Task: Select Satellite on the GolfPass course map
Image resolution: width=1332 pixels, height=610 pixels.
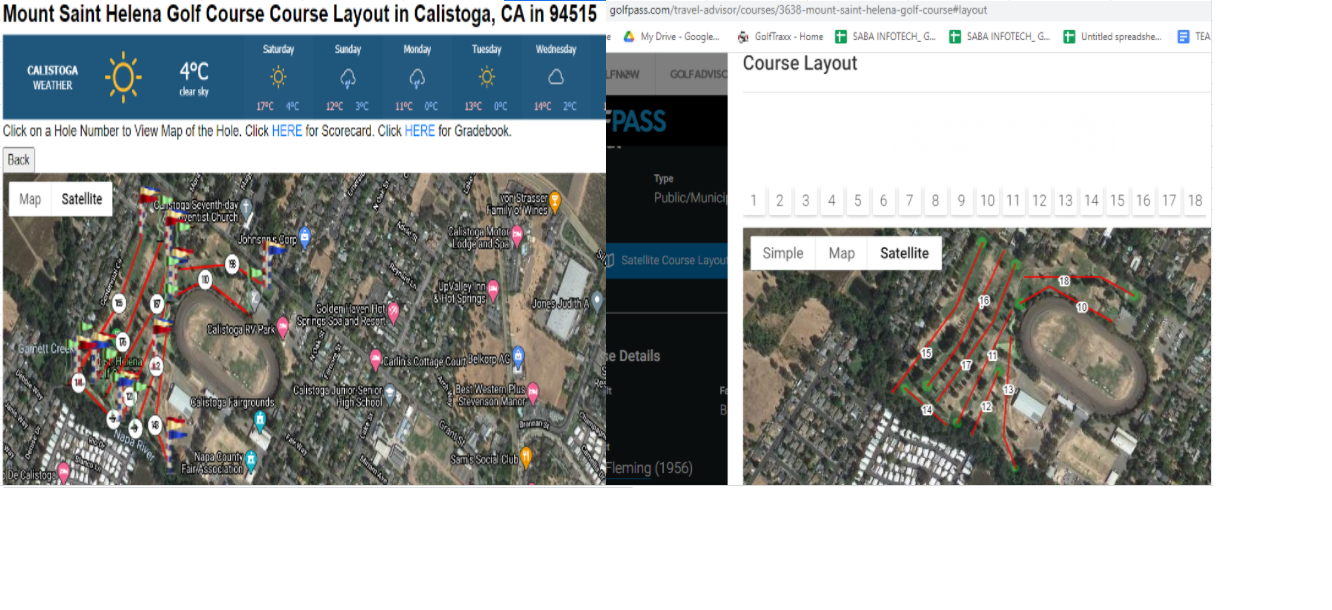Action: click(x=904, y=253)
